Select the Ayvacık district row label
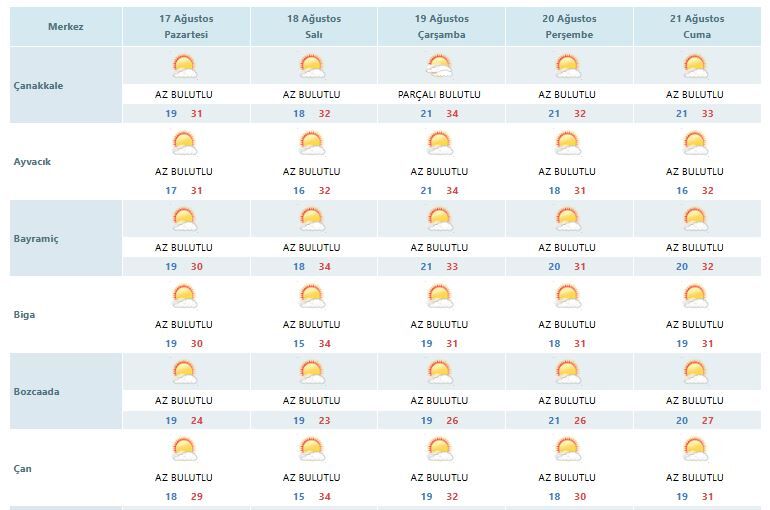This screenshot has height=510, width=770. pyautogui.click(x=32, y=161)
